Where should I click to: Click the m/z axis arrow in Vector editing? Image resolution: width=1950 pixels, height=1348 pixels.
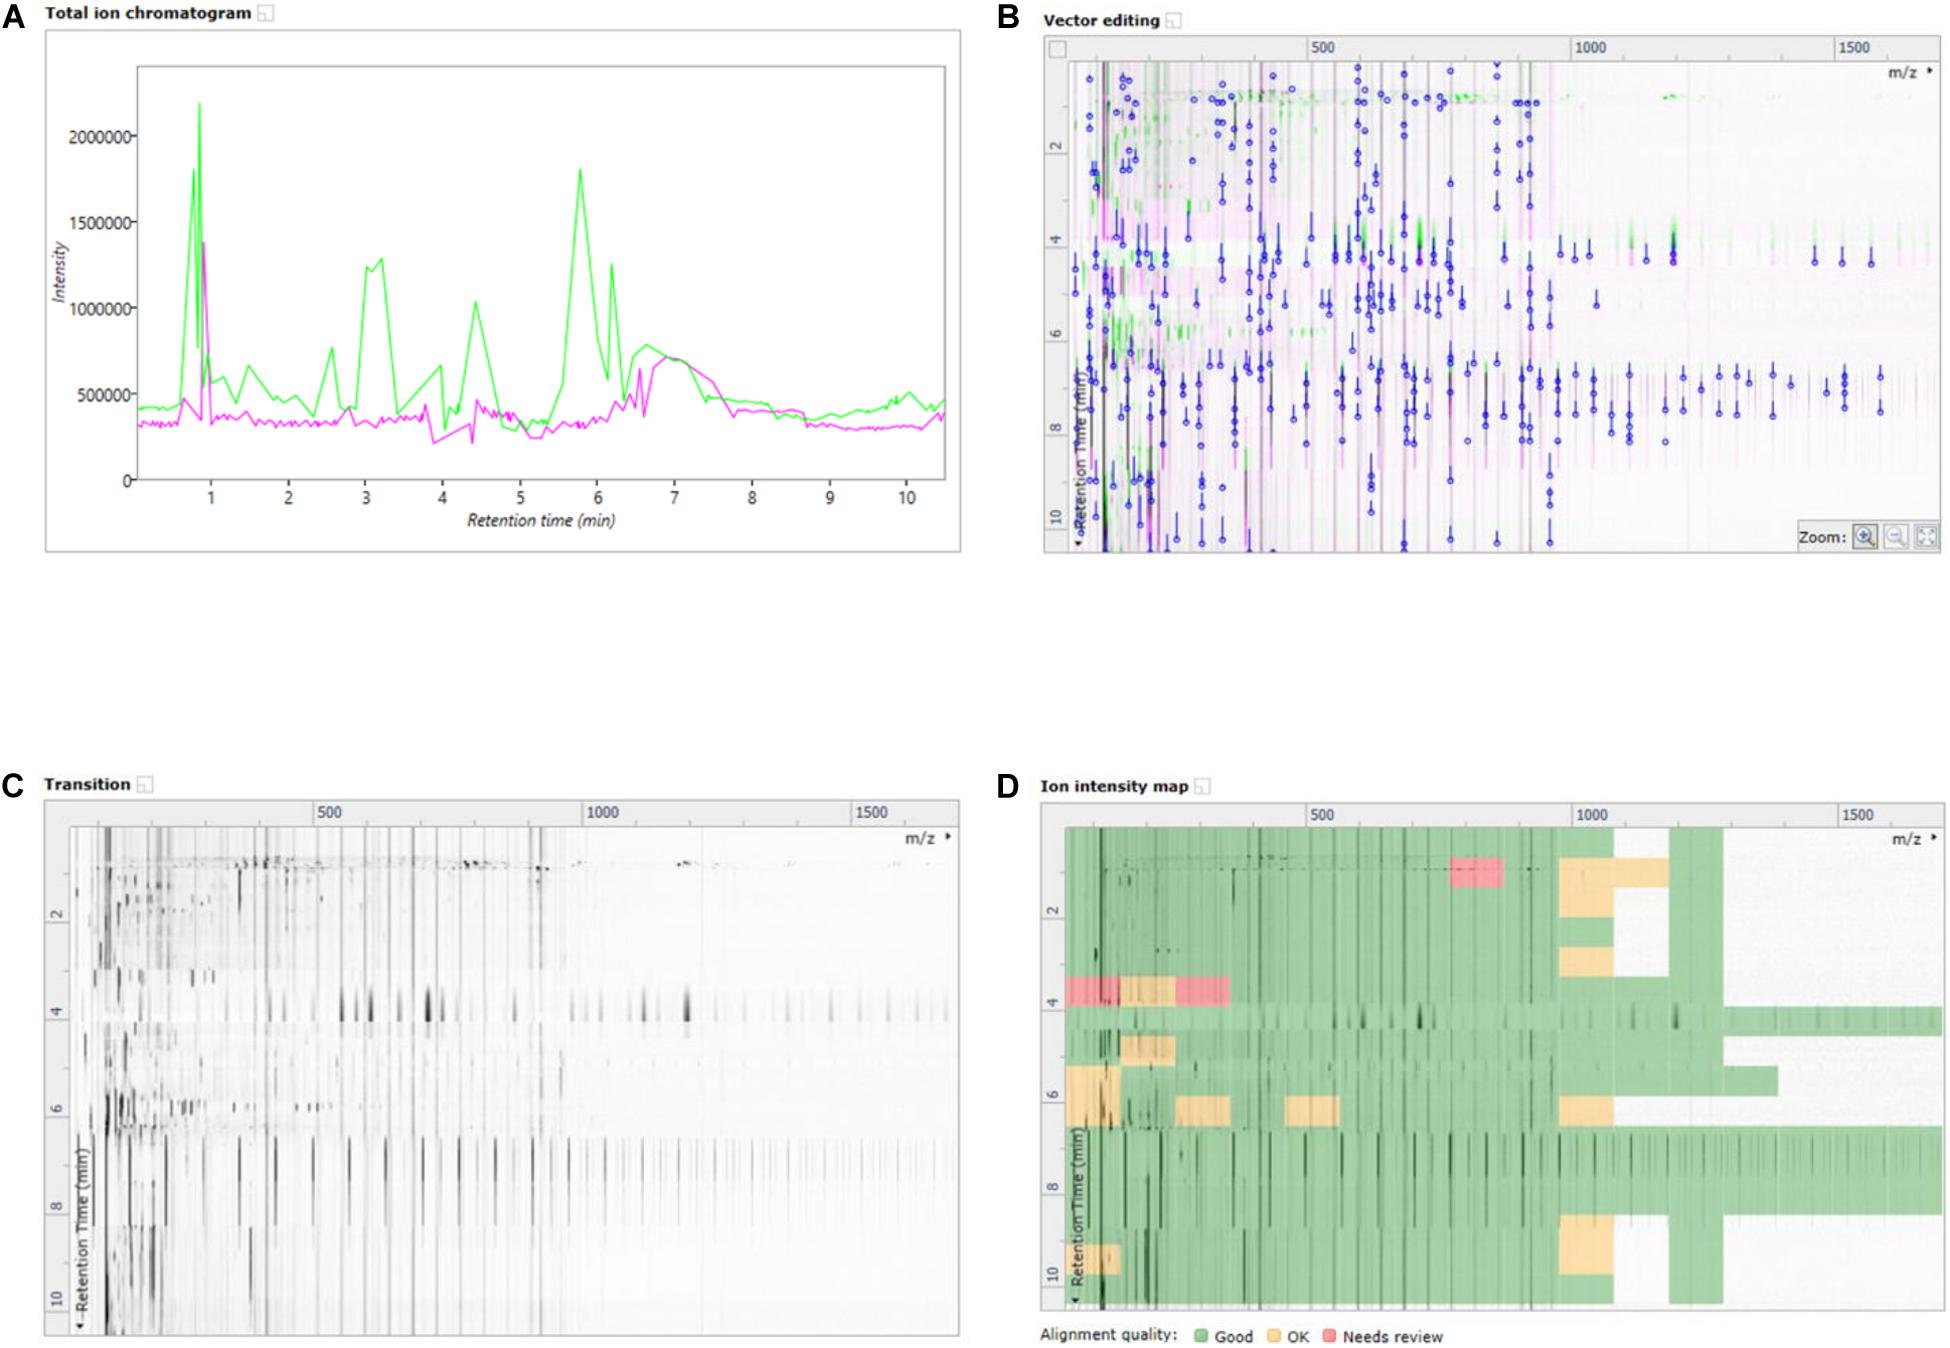1931,72
